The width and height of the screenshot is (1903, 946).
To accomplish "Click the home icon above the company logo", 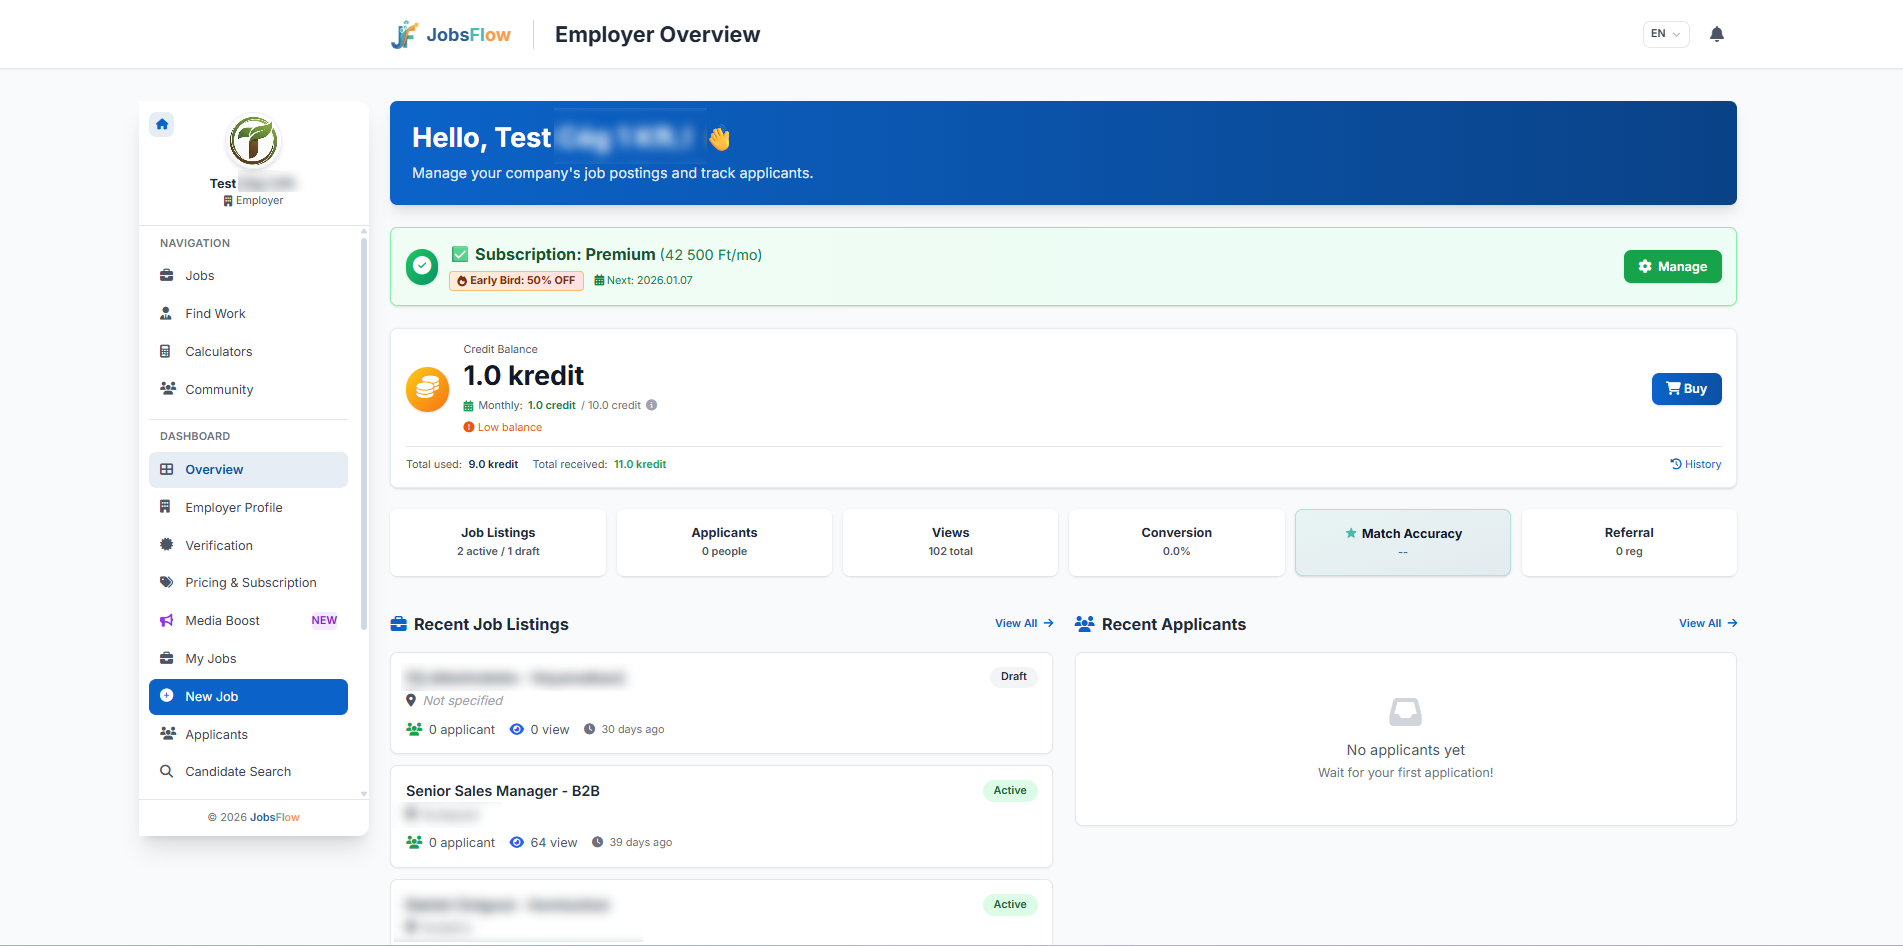I will point(161,124).
